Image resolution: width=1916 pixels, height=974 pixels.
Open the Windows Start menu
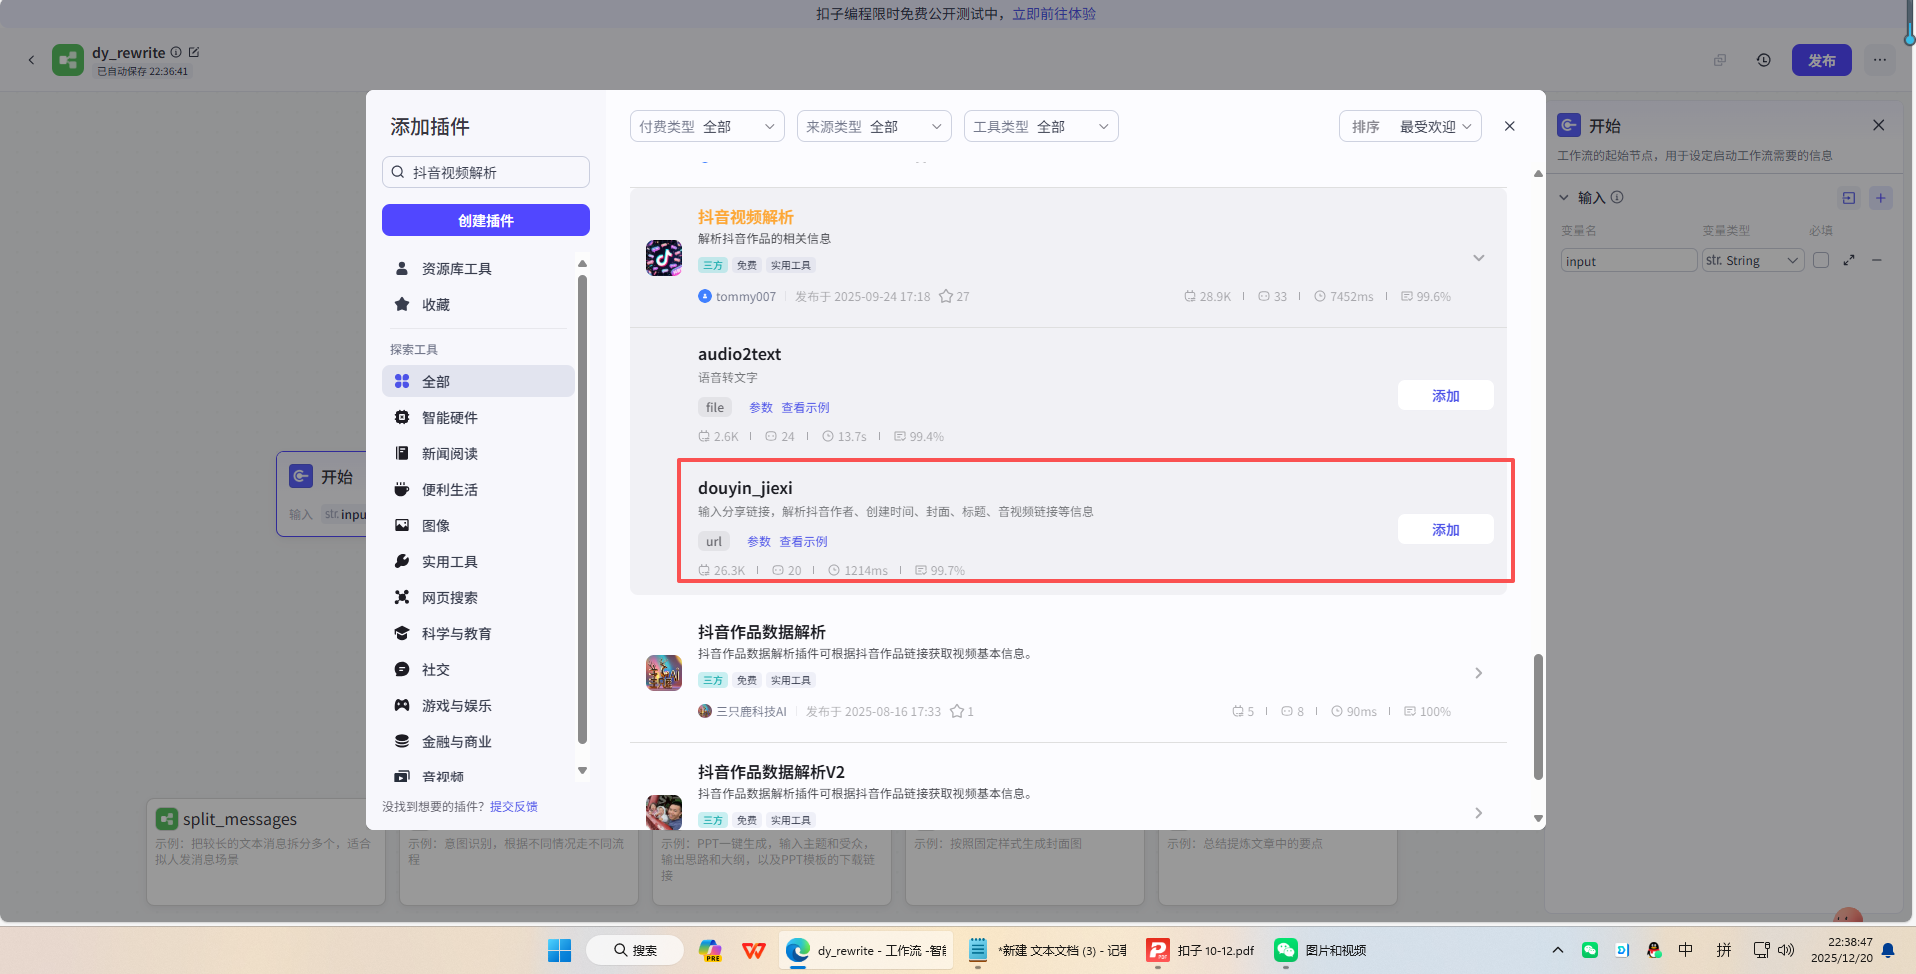[559, 950]
